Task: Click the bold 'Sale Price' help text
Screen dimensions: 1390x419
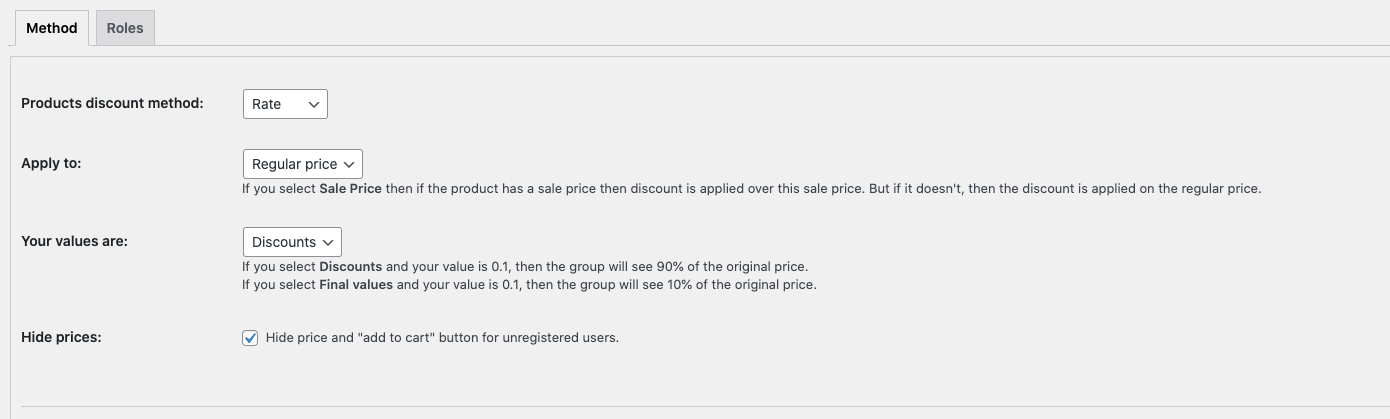Action: (350, 188)
